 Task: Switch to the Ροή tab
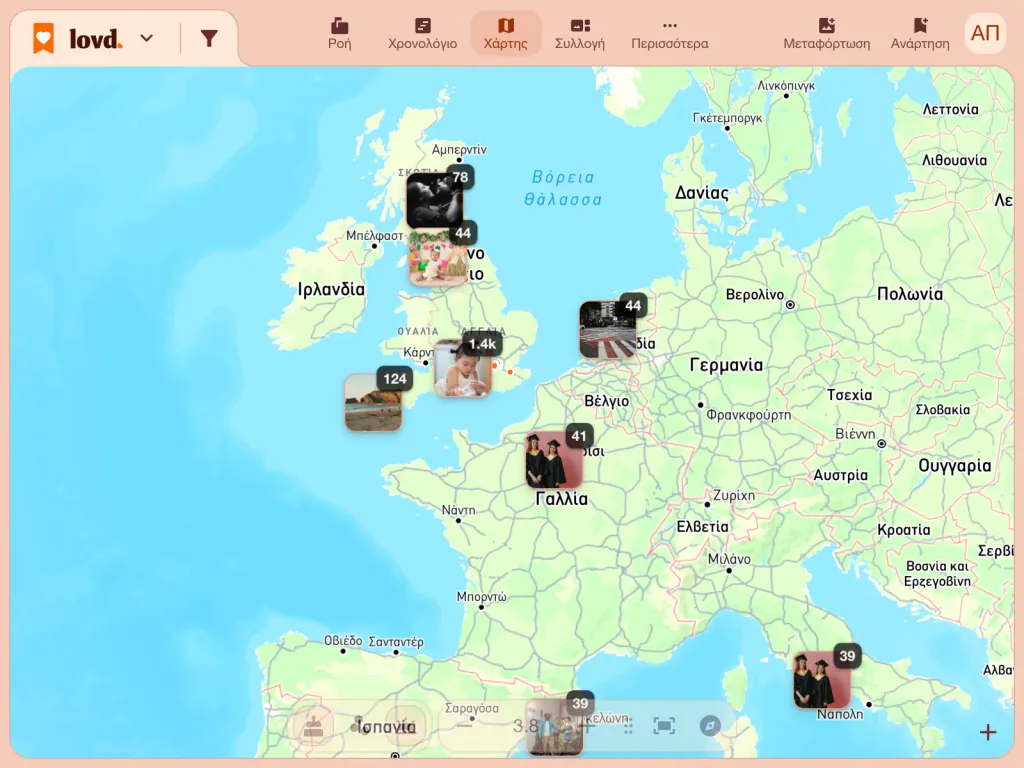340,33
